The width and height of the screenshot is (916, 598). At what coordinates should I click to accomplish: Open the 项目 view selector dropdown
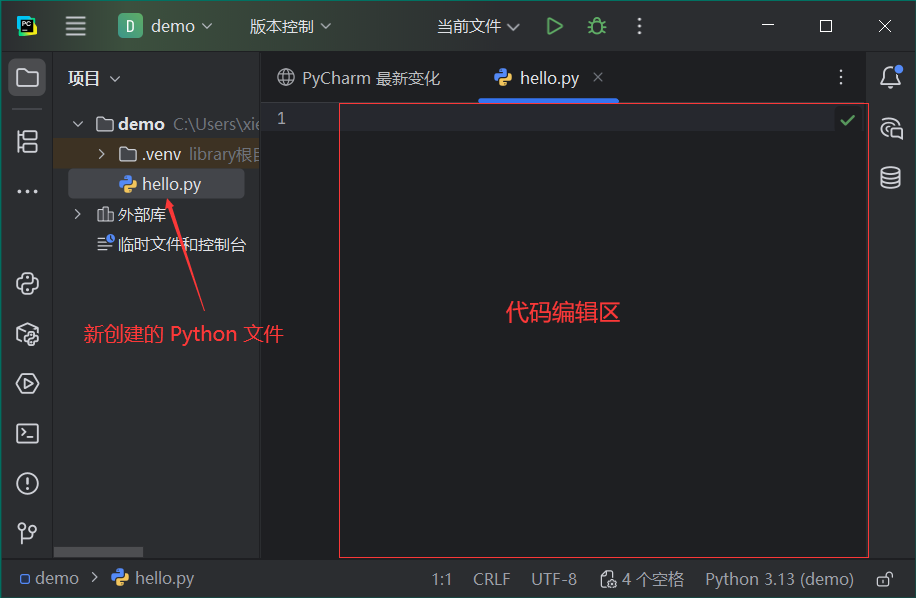[94, 78]
